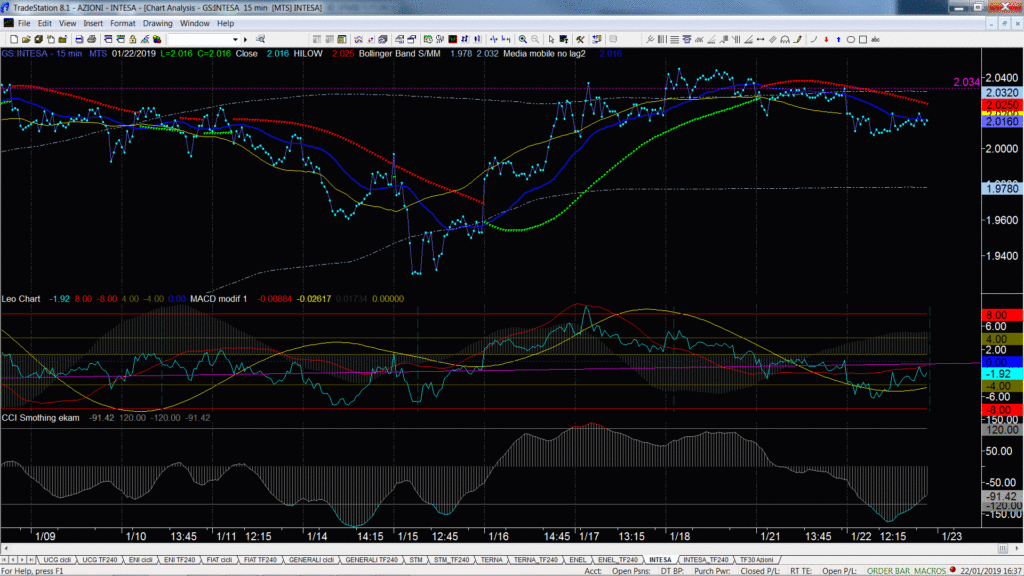Click the 'Leo Chart' indicator label
Viewport: 1024px width, 576px height.
(21, 298)
